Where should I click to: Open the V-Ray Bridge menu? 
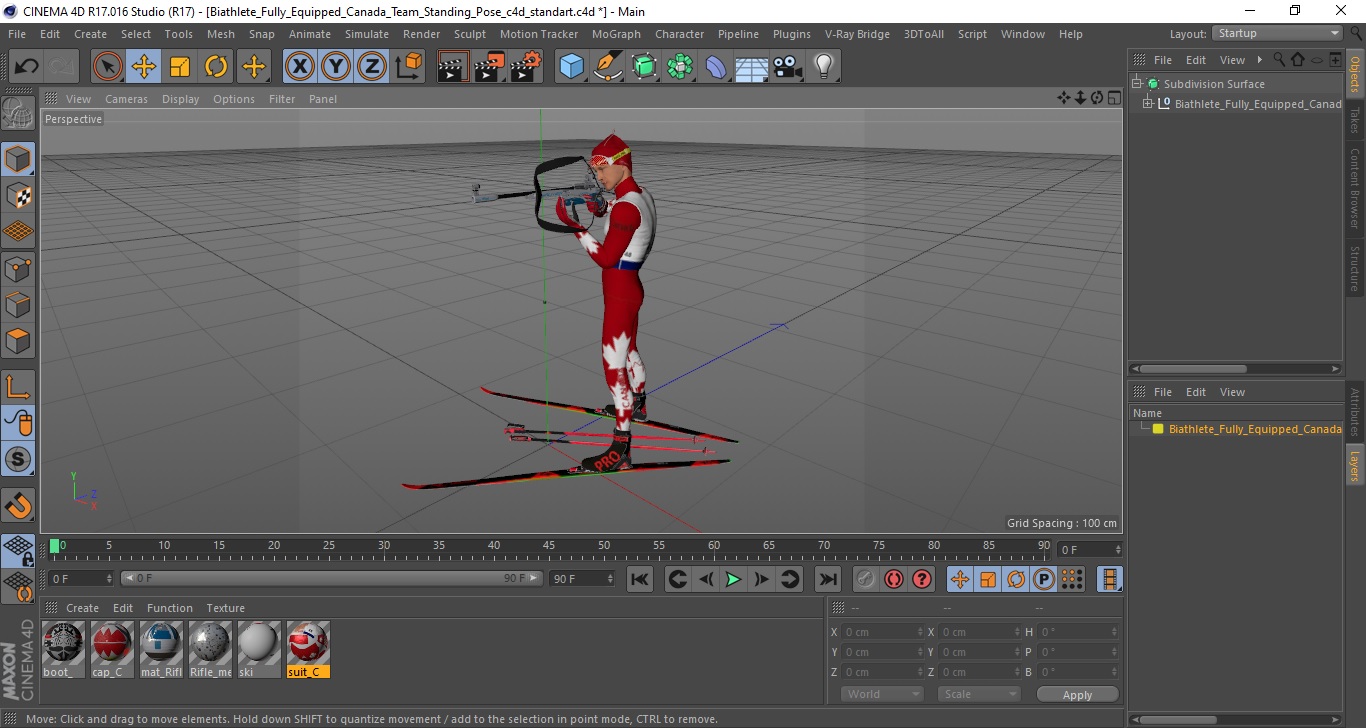pyautogui.click(x=857, y=34)
